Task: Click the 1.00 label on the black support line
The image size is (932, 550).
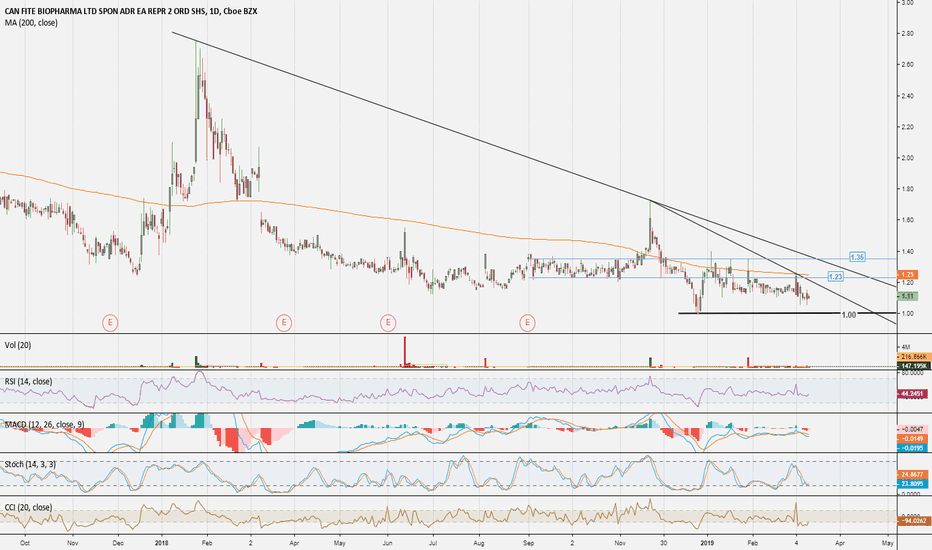Action: (x=849, y=315)
